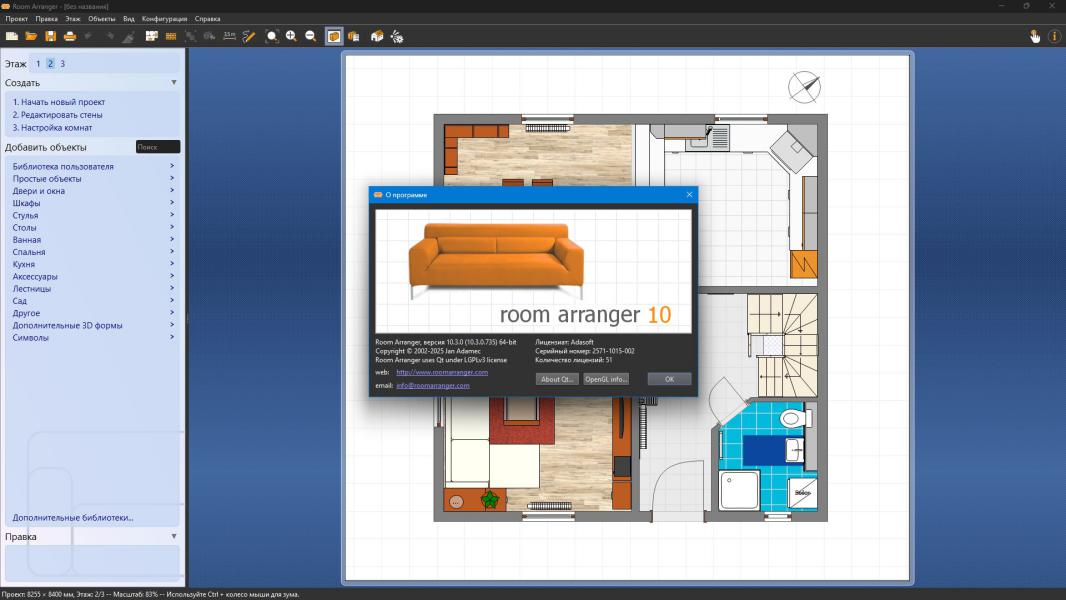This screenshot has width=1066, height=600.
Task: Expand the Двери и окна category
Action: pyautogui.click(x=39, y=191)
